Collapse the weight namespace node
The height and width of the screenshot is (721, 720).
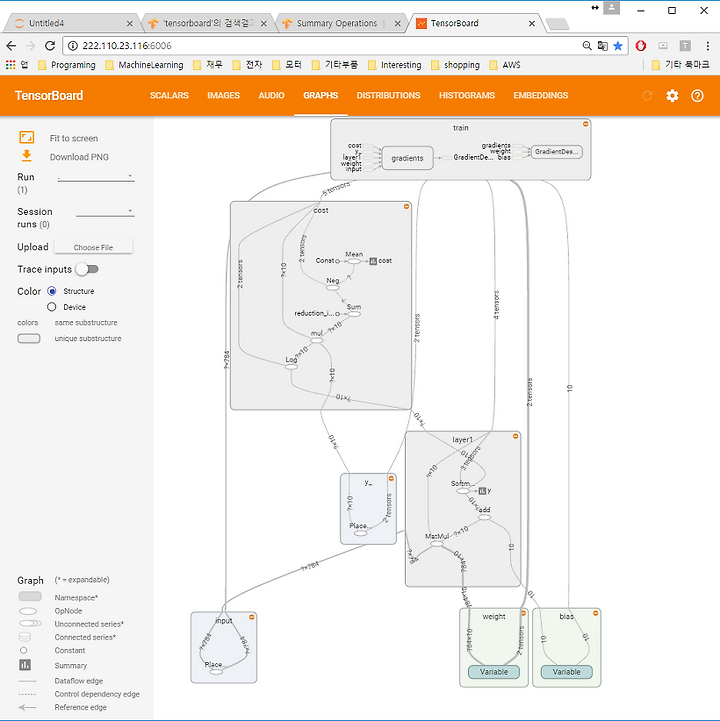point(523,613)
